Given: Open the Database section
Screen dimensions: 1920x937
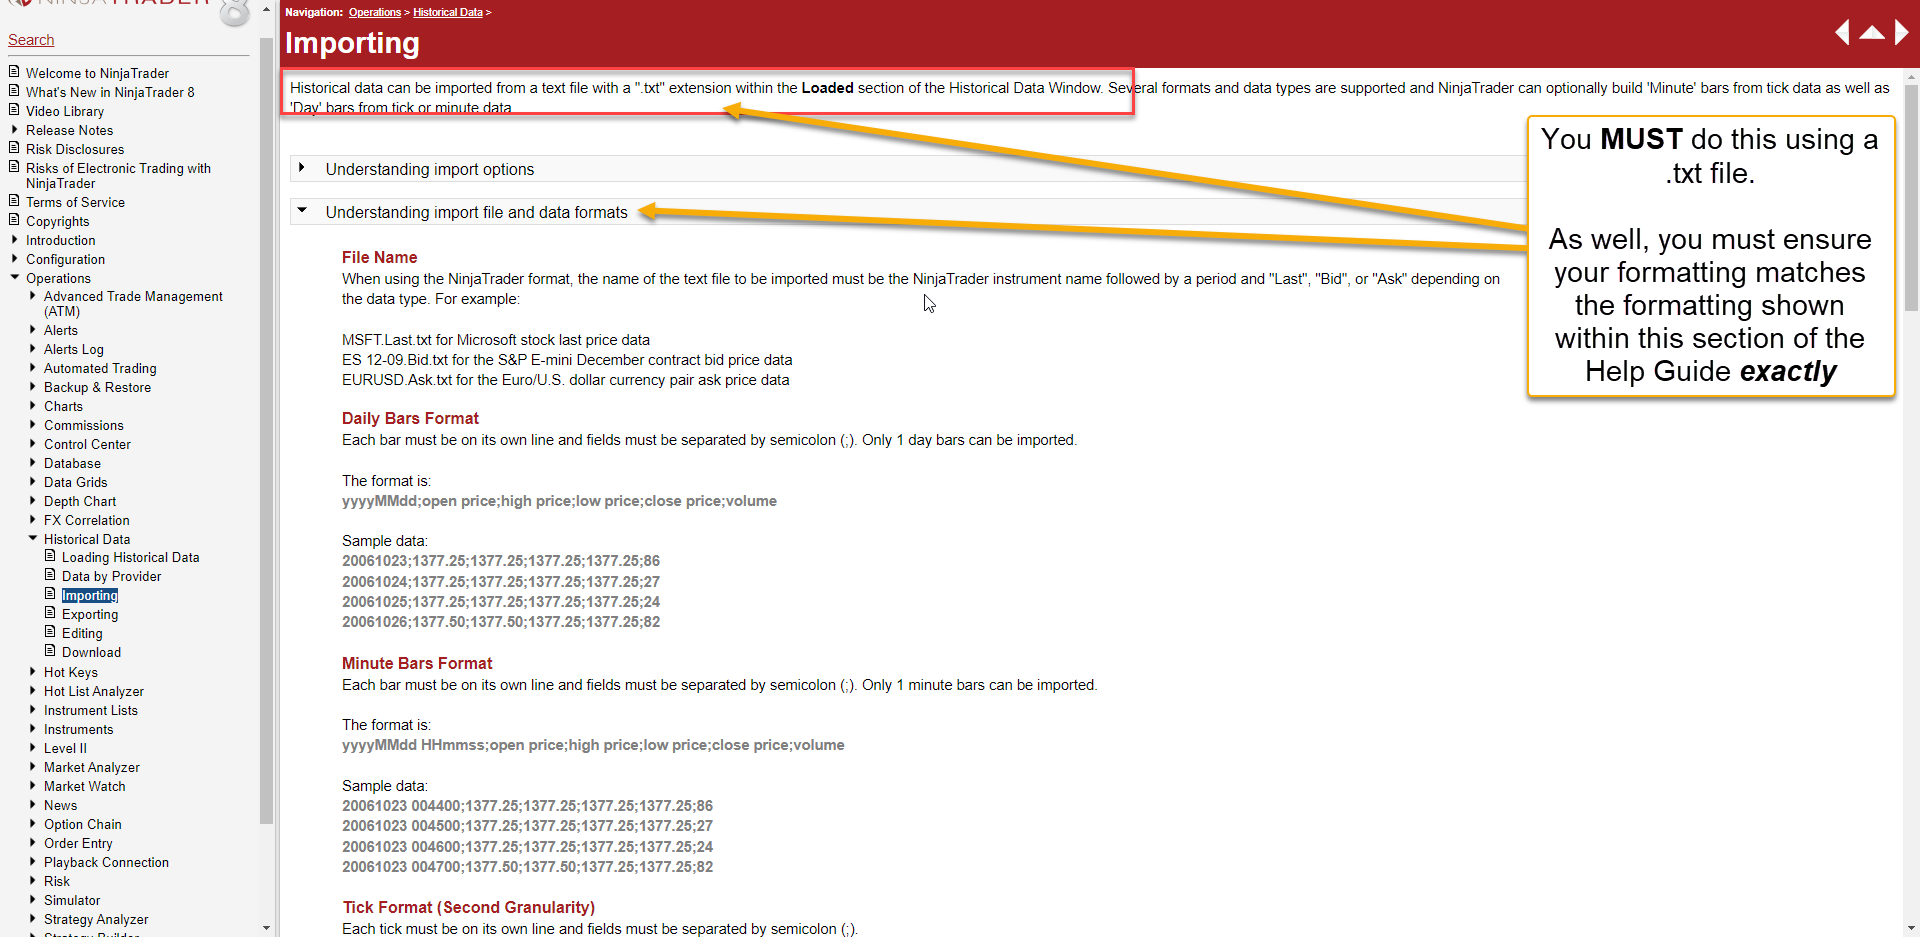Looking at the screenshot, I should (72, 463).
